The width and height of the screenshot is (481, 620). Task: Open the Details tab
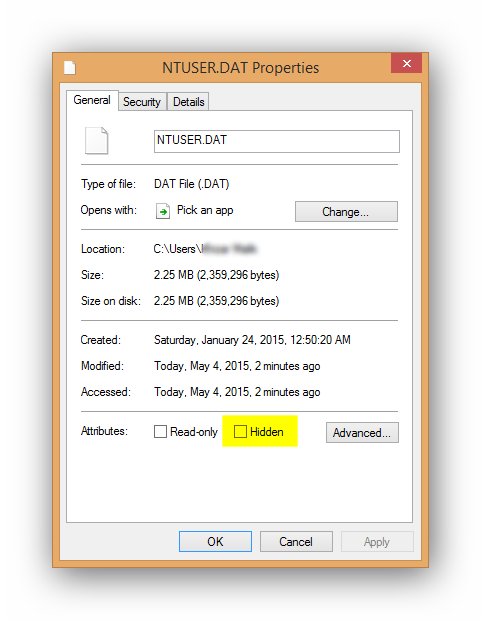coord(189,102)
